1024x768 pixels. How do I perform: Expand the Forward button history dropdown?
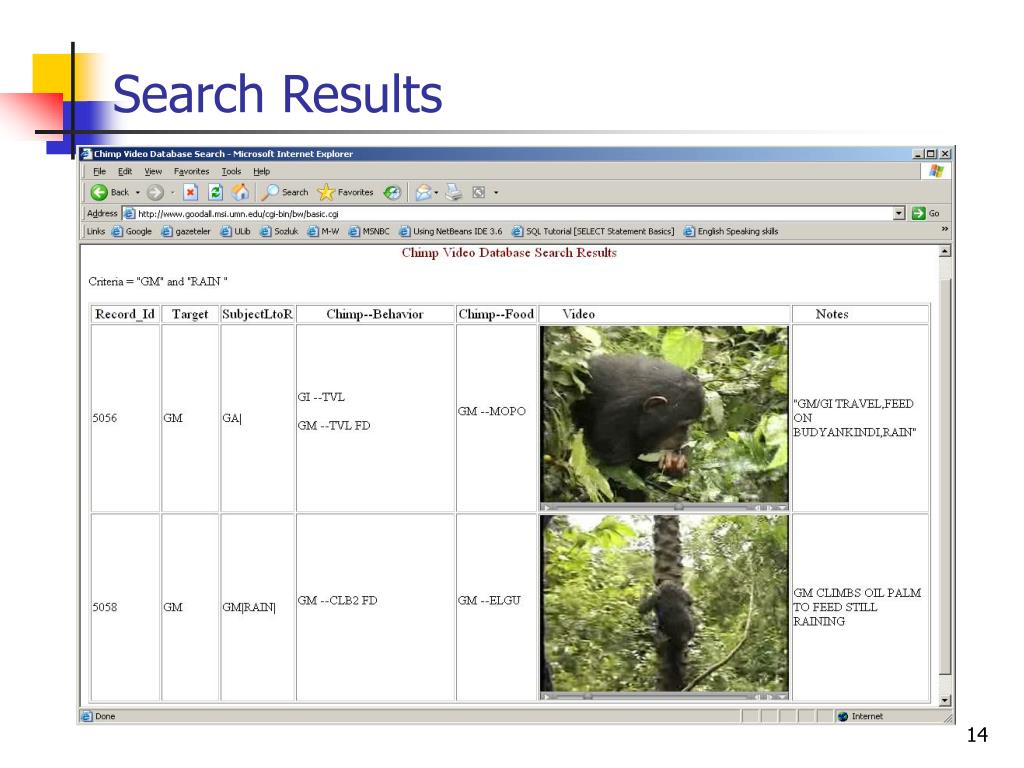tap(172, 193)
